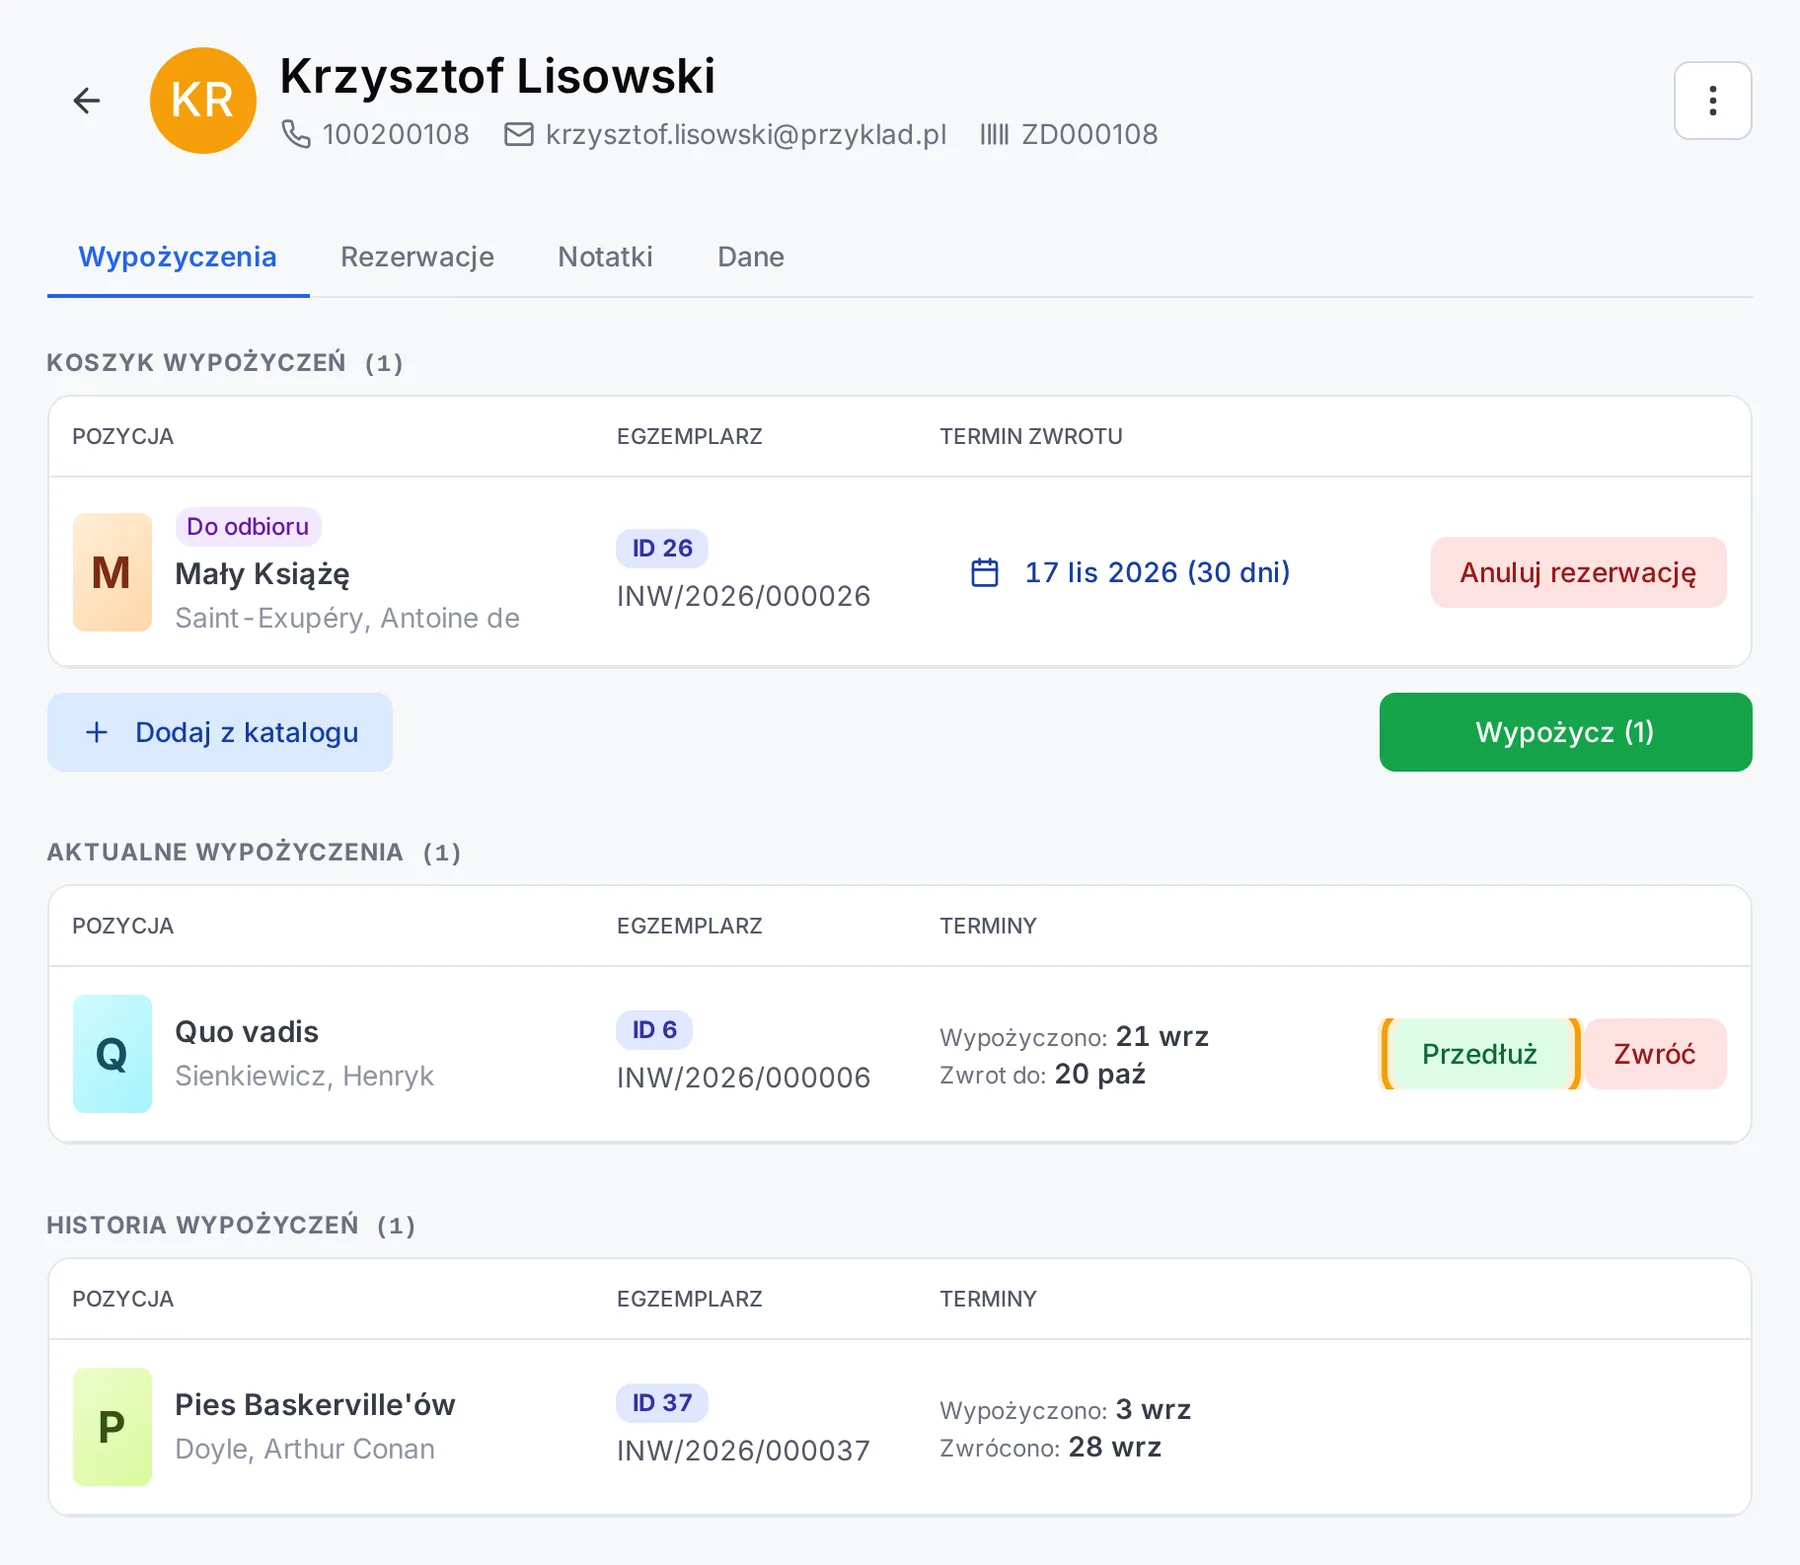Click the Dodaj z katalogu button

[220, 732]
